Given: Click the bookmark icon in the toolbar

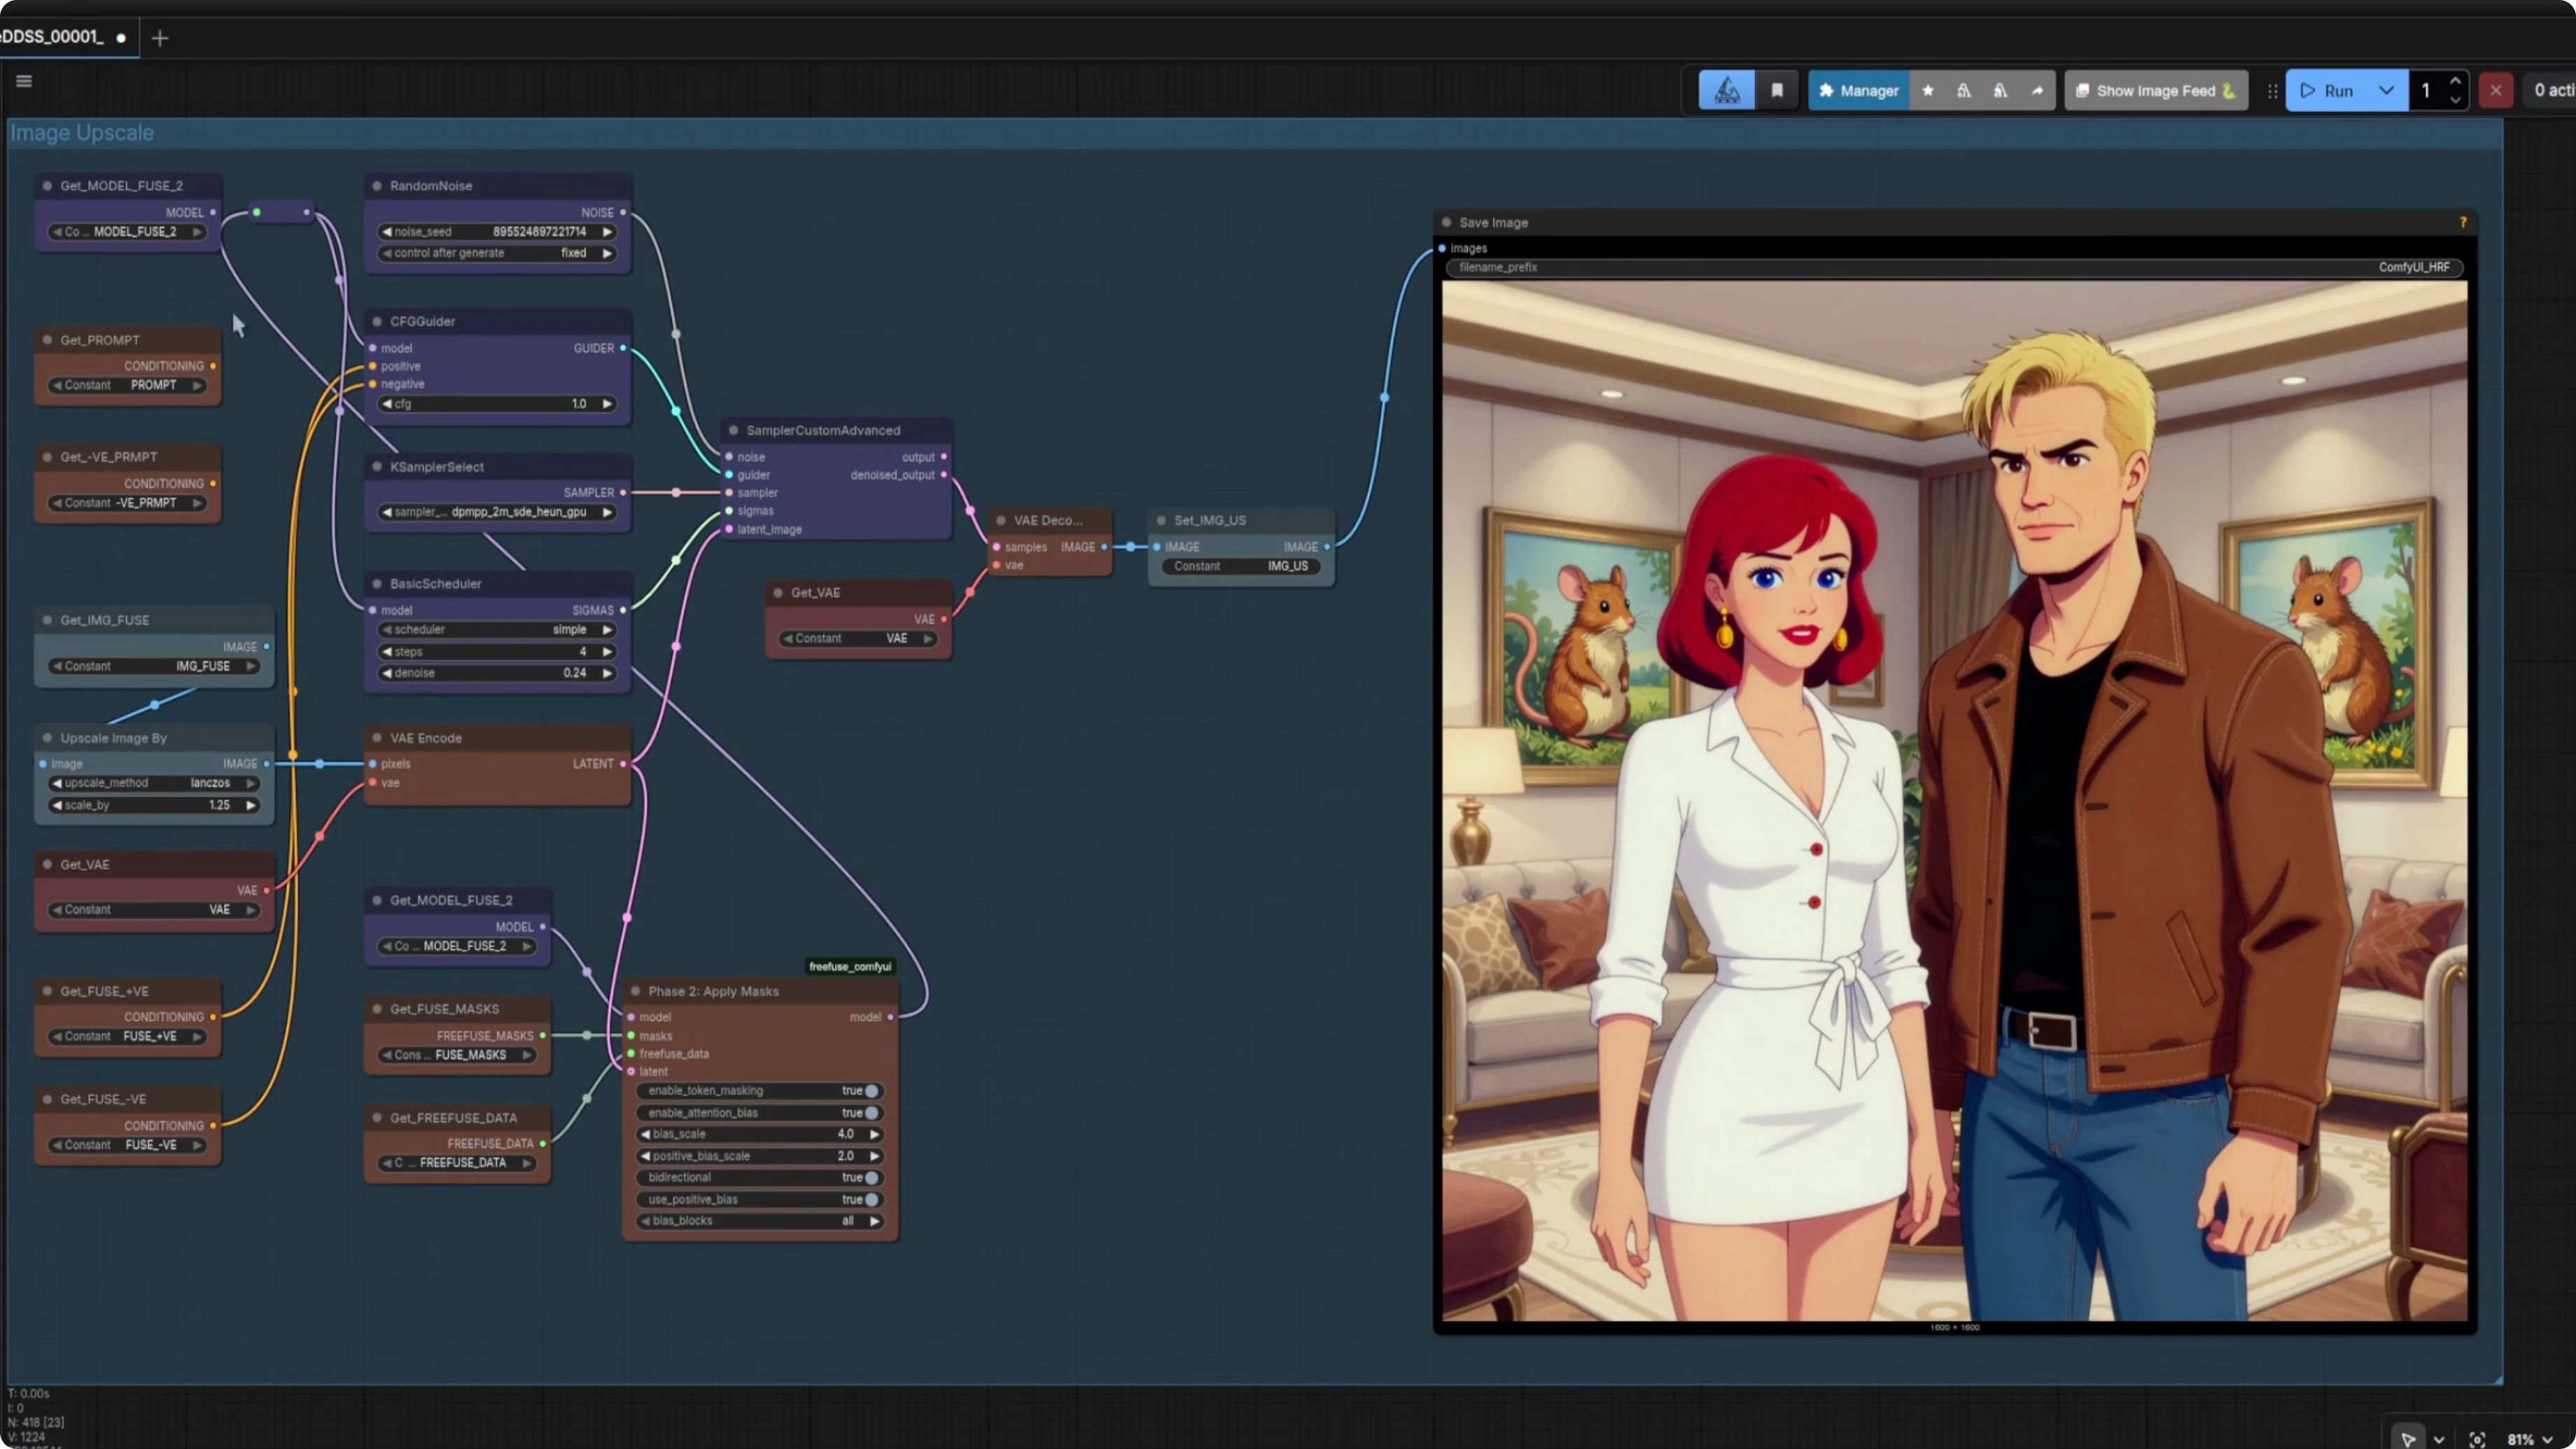Looking at the screenshot, I should pyautogui.click(x=1777, y=90).
